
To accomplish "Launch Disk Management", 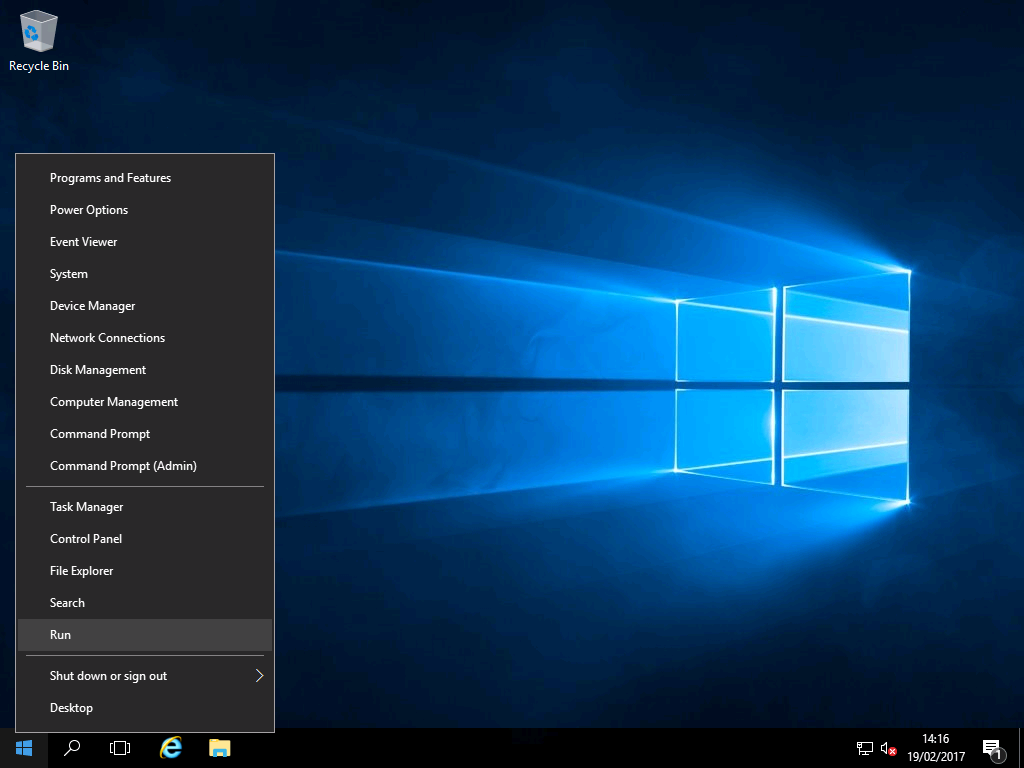I will tap(145, 370).
